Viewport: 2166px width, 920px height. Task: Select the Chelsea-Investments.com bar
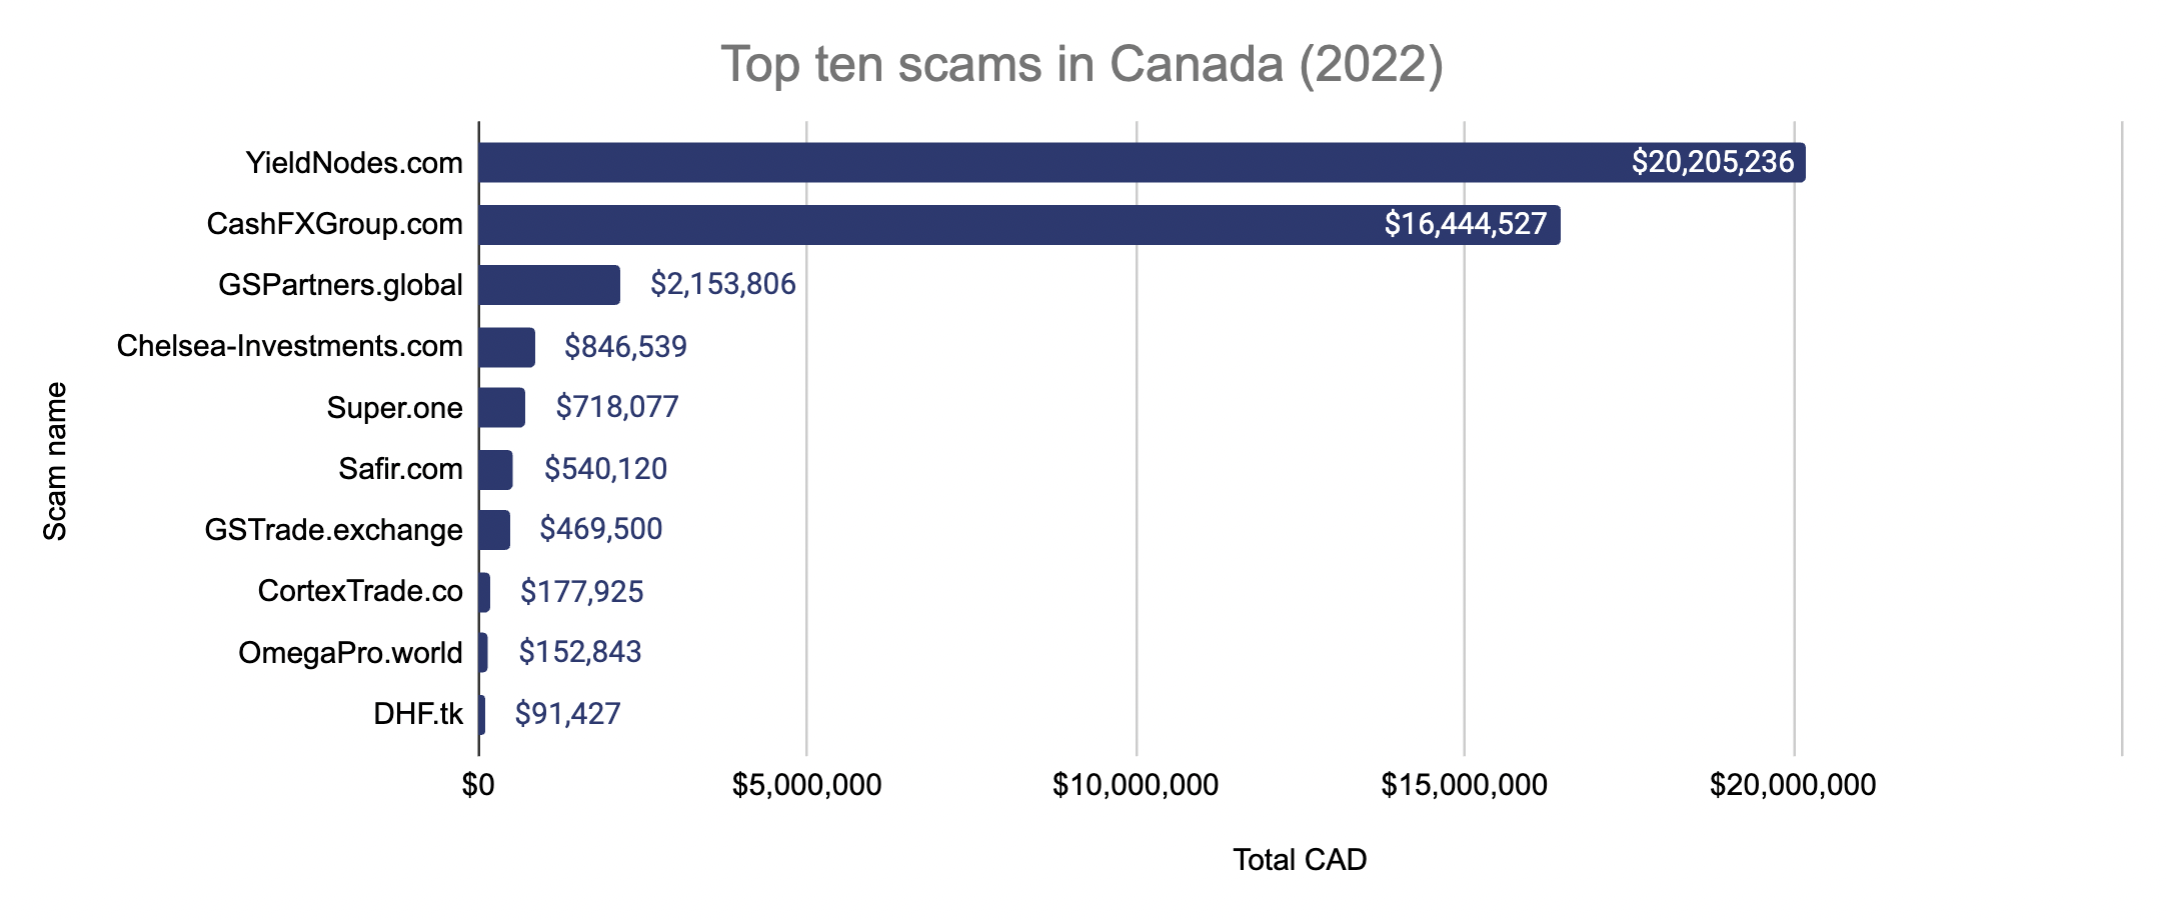(x=507, y=347)
